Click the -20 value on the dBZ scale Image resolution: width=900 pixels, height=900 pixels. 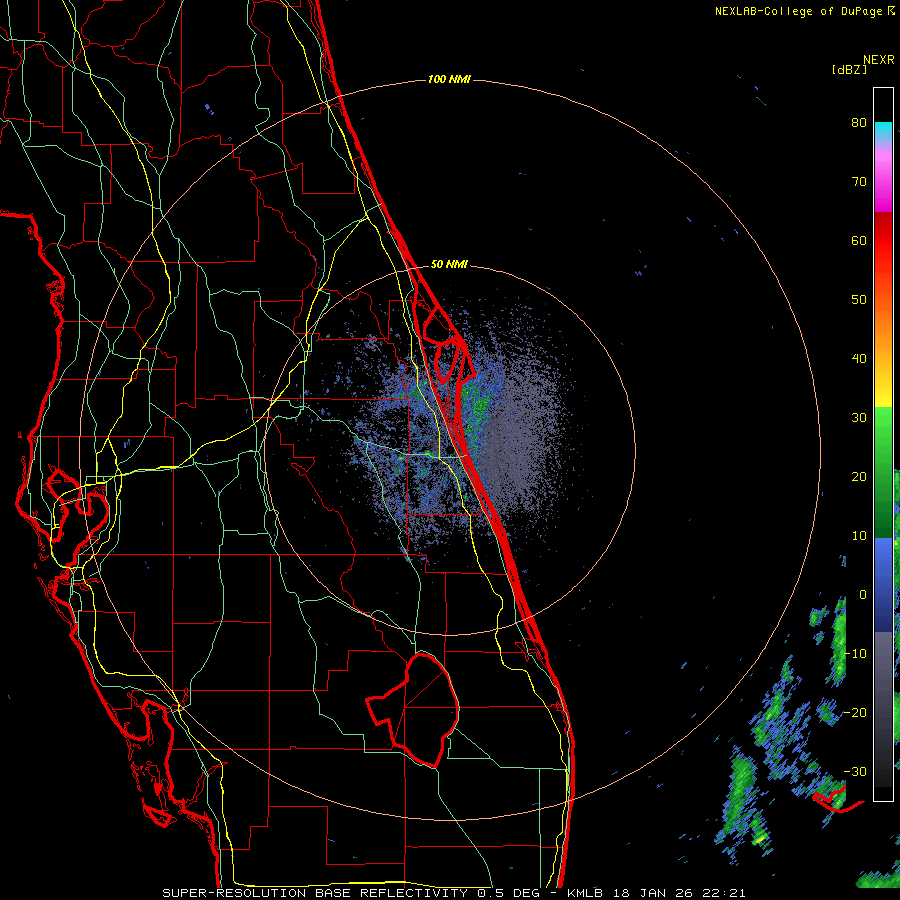point(855,712)
